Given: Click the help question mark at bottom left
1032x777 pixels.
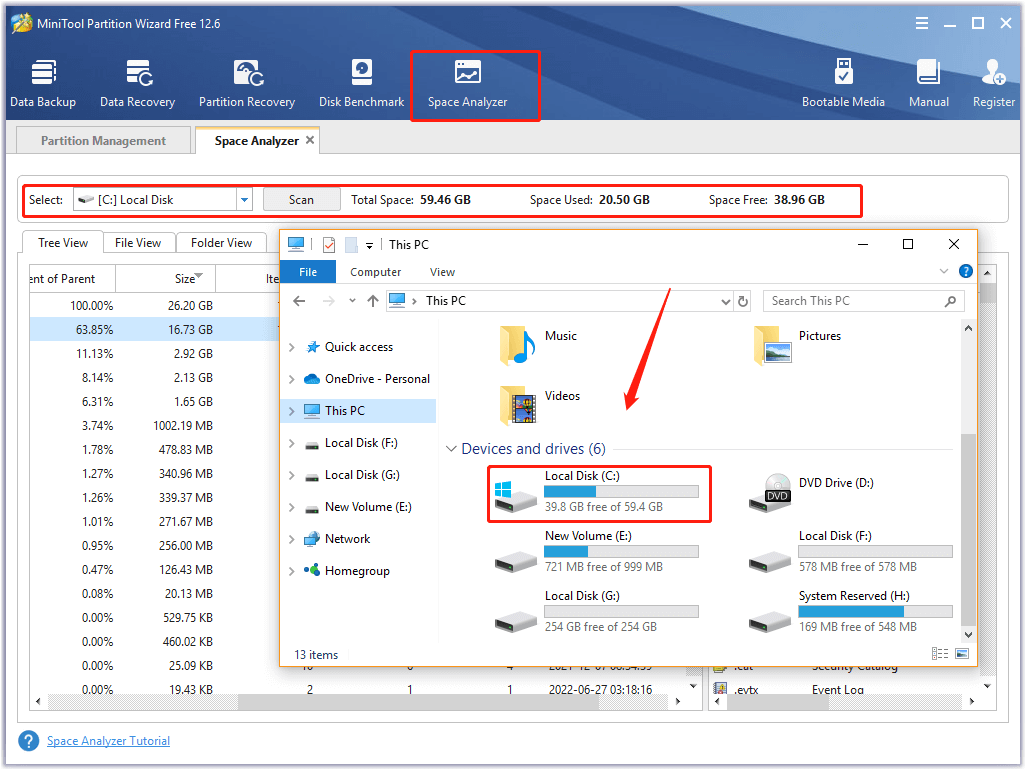Looking at the screenshot, I should coord(28,740).
